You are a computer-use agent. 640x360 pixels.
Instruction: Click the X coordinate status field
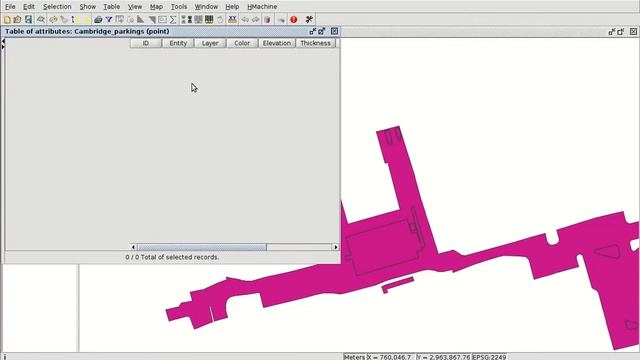391,357
